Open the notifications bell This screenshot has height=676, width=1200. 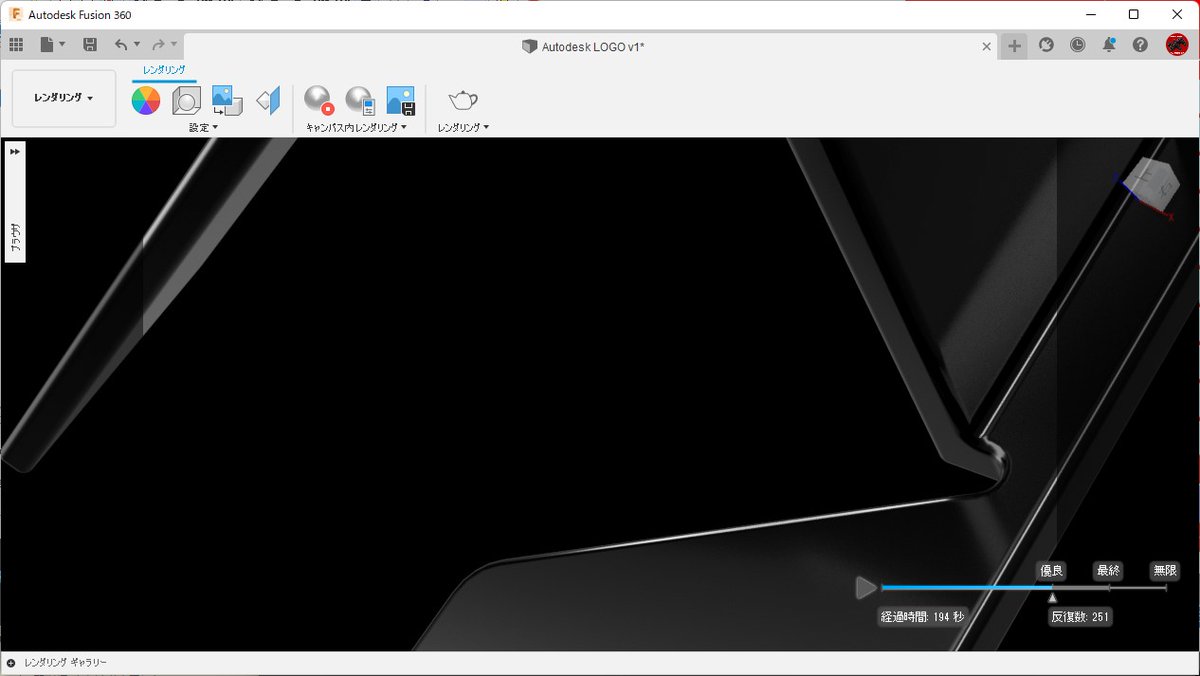point(1109,45)
